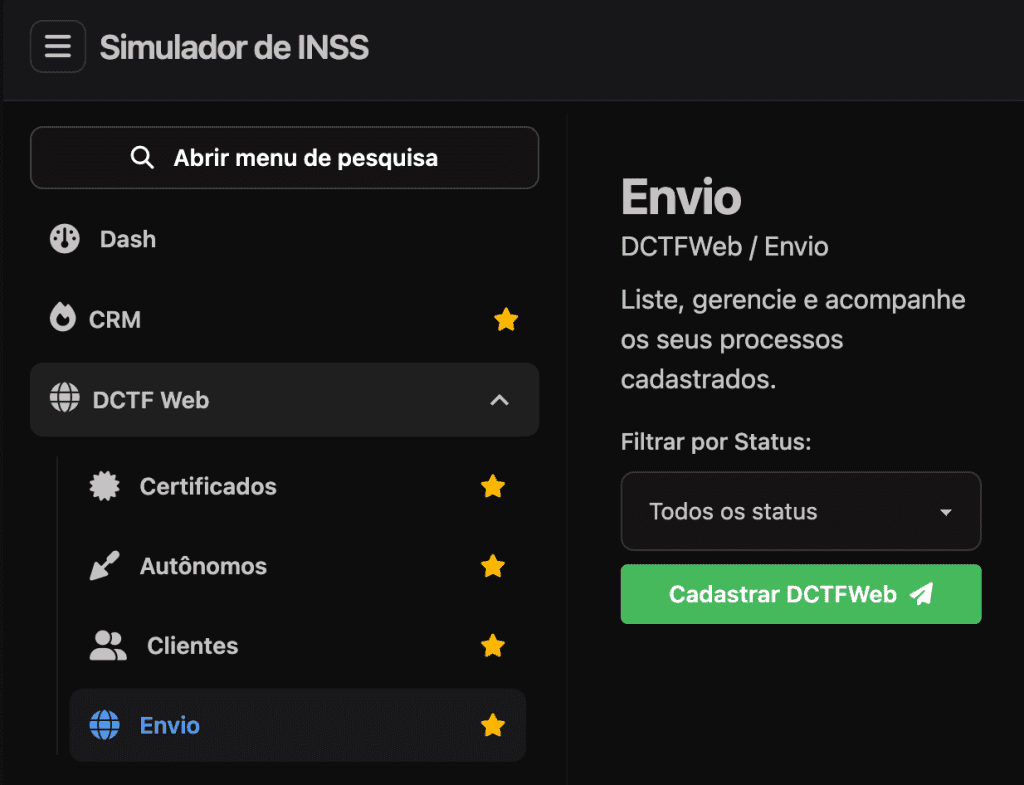Collapse the DCTF Web section
The width and height of the screenshot is (1024, 785).
tap(498, 399)
